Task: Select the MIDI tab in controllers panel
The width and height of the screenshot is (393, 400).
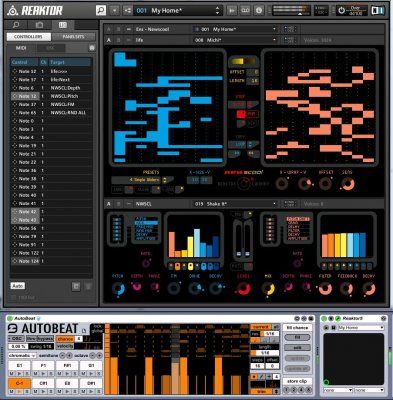Action: pyautogui.click(x=21, y=48)
